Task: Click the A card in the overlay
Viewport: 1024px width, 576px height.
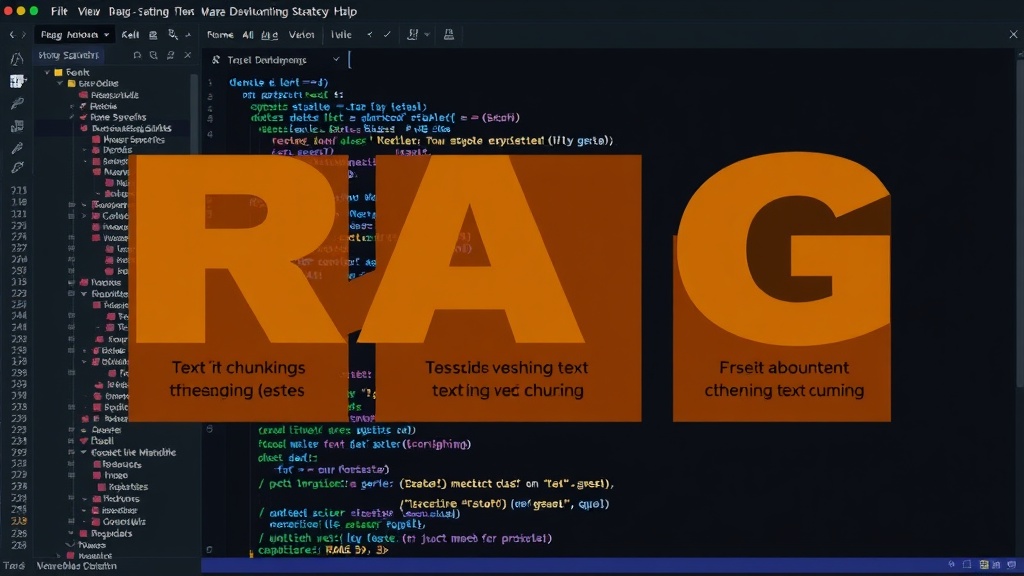Action: pos(508,288)
